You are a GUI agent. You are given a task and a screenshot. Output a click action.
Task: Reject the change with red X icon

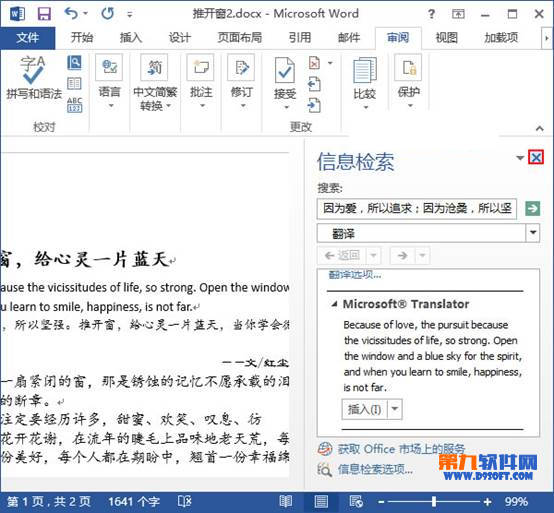(x=314, y=63)
